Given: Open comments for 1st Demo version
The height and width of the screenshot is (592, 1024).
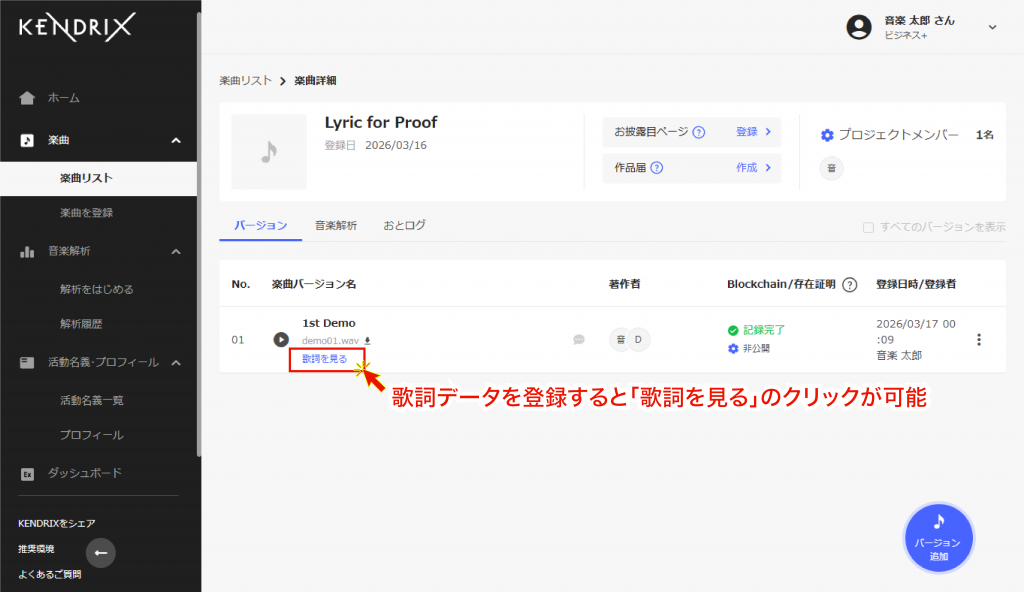Looking at the screenshot, I should click(578, 340).
